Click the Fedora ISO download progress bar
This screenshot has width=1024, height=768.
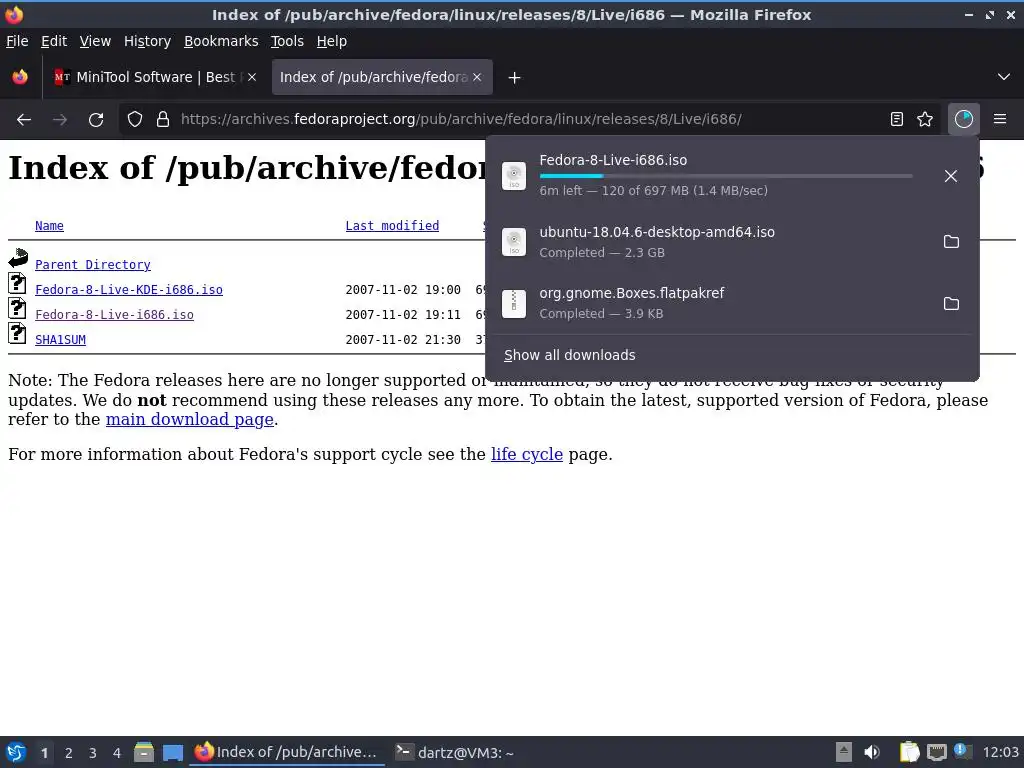pyautogui.click(x=726, y=176)
